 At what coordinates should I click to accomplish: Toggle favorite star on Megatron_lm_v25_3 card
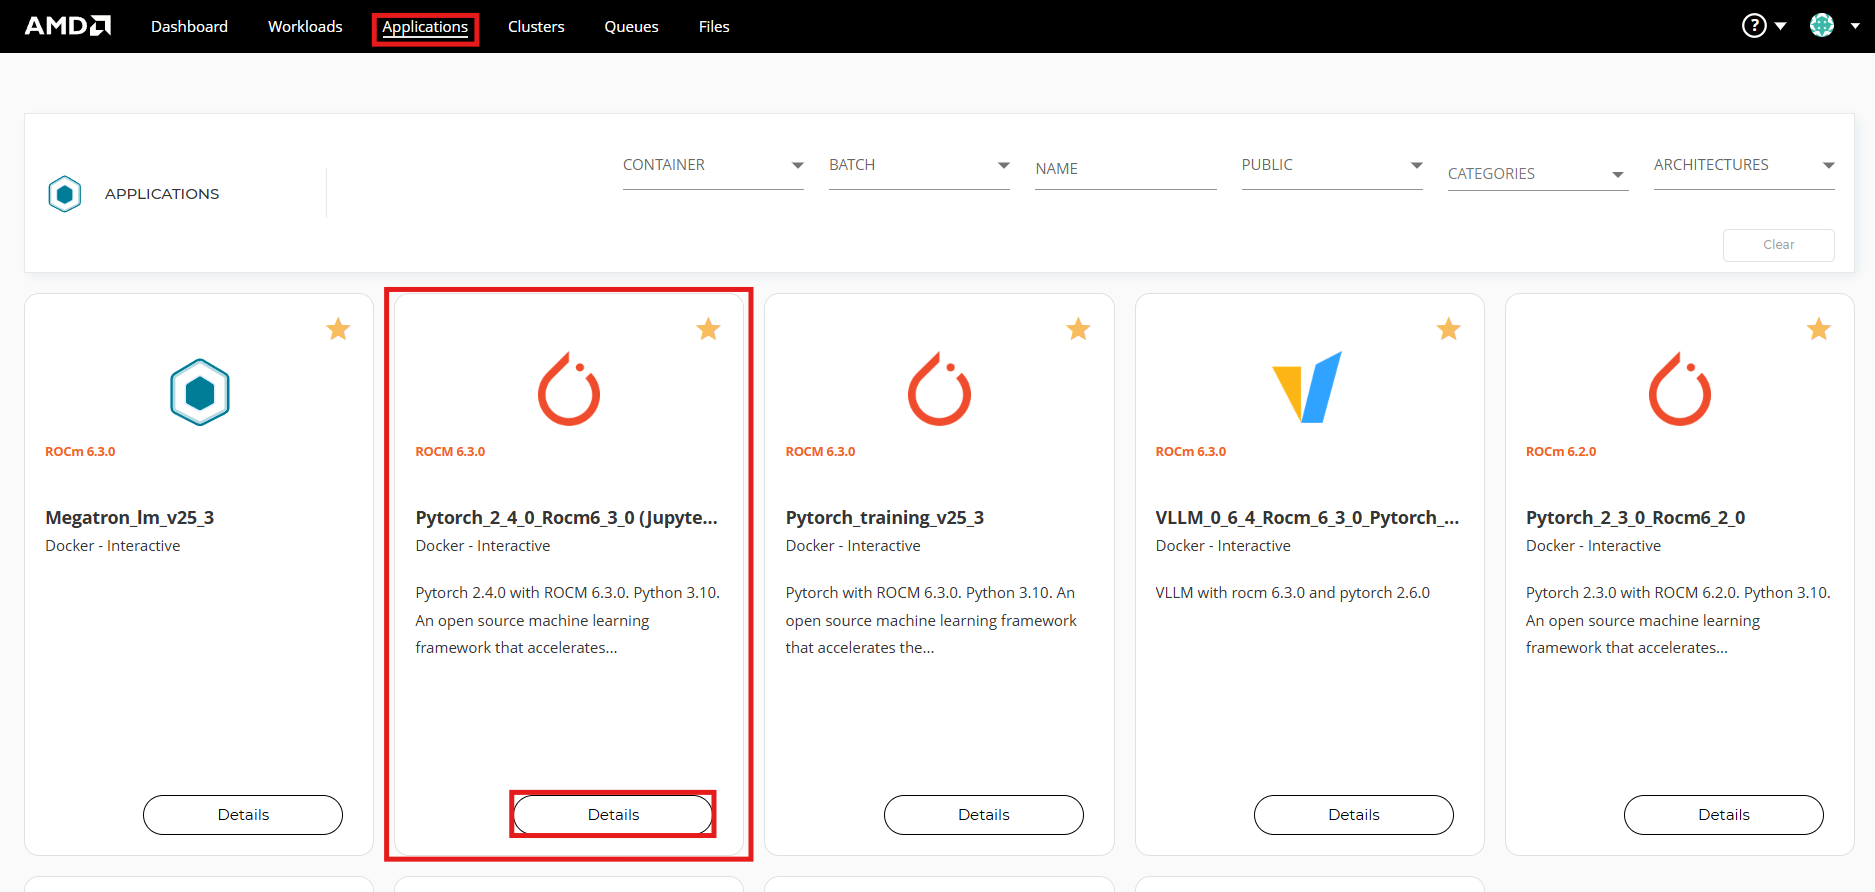(338, 329)
